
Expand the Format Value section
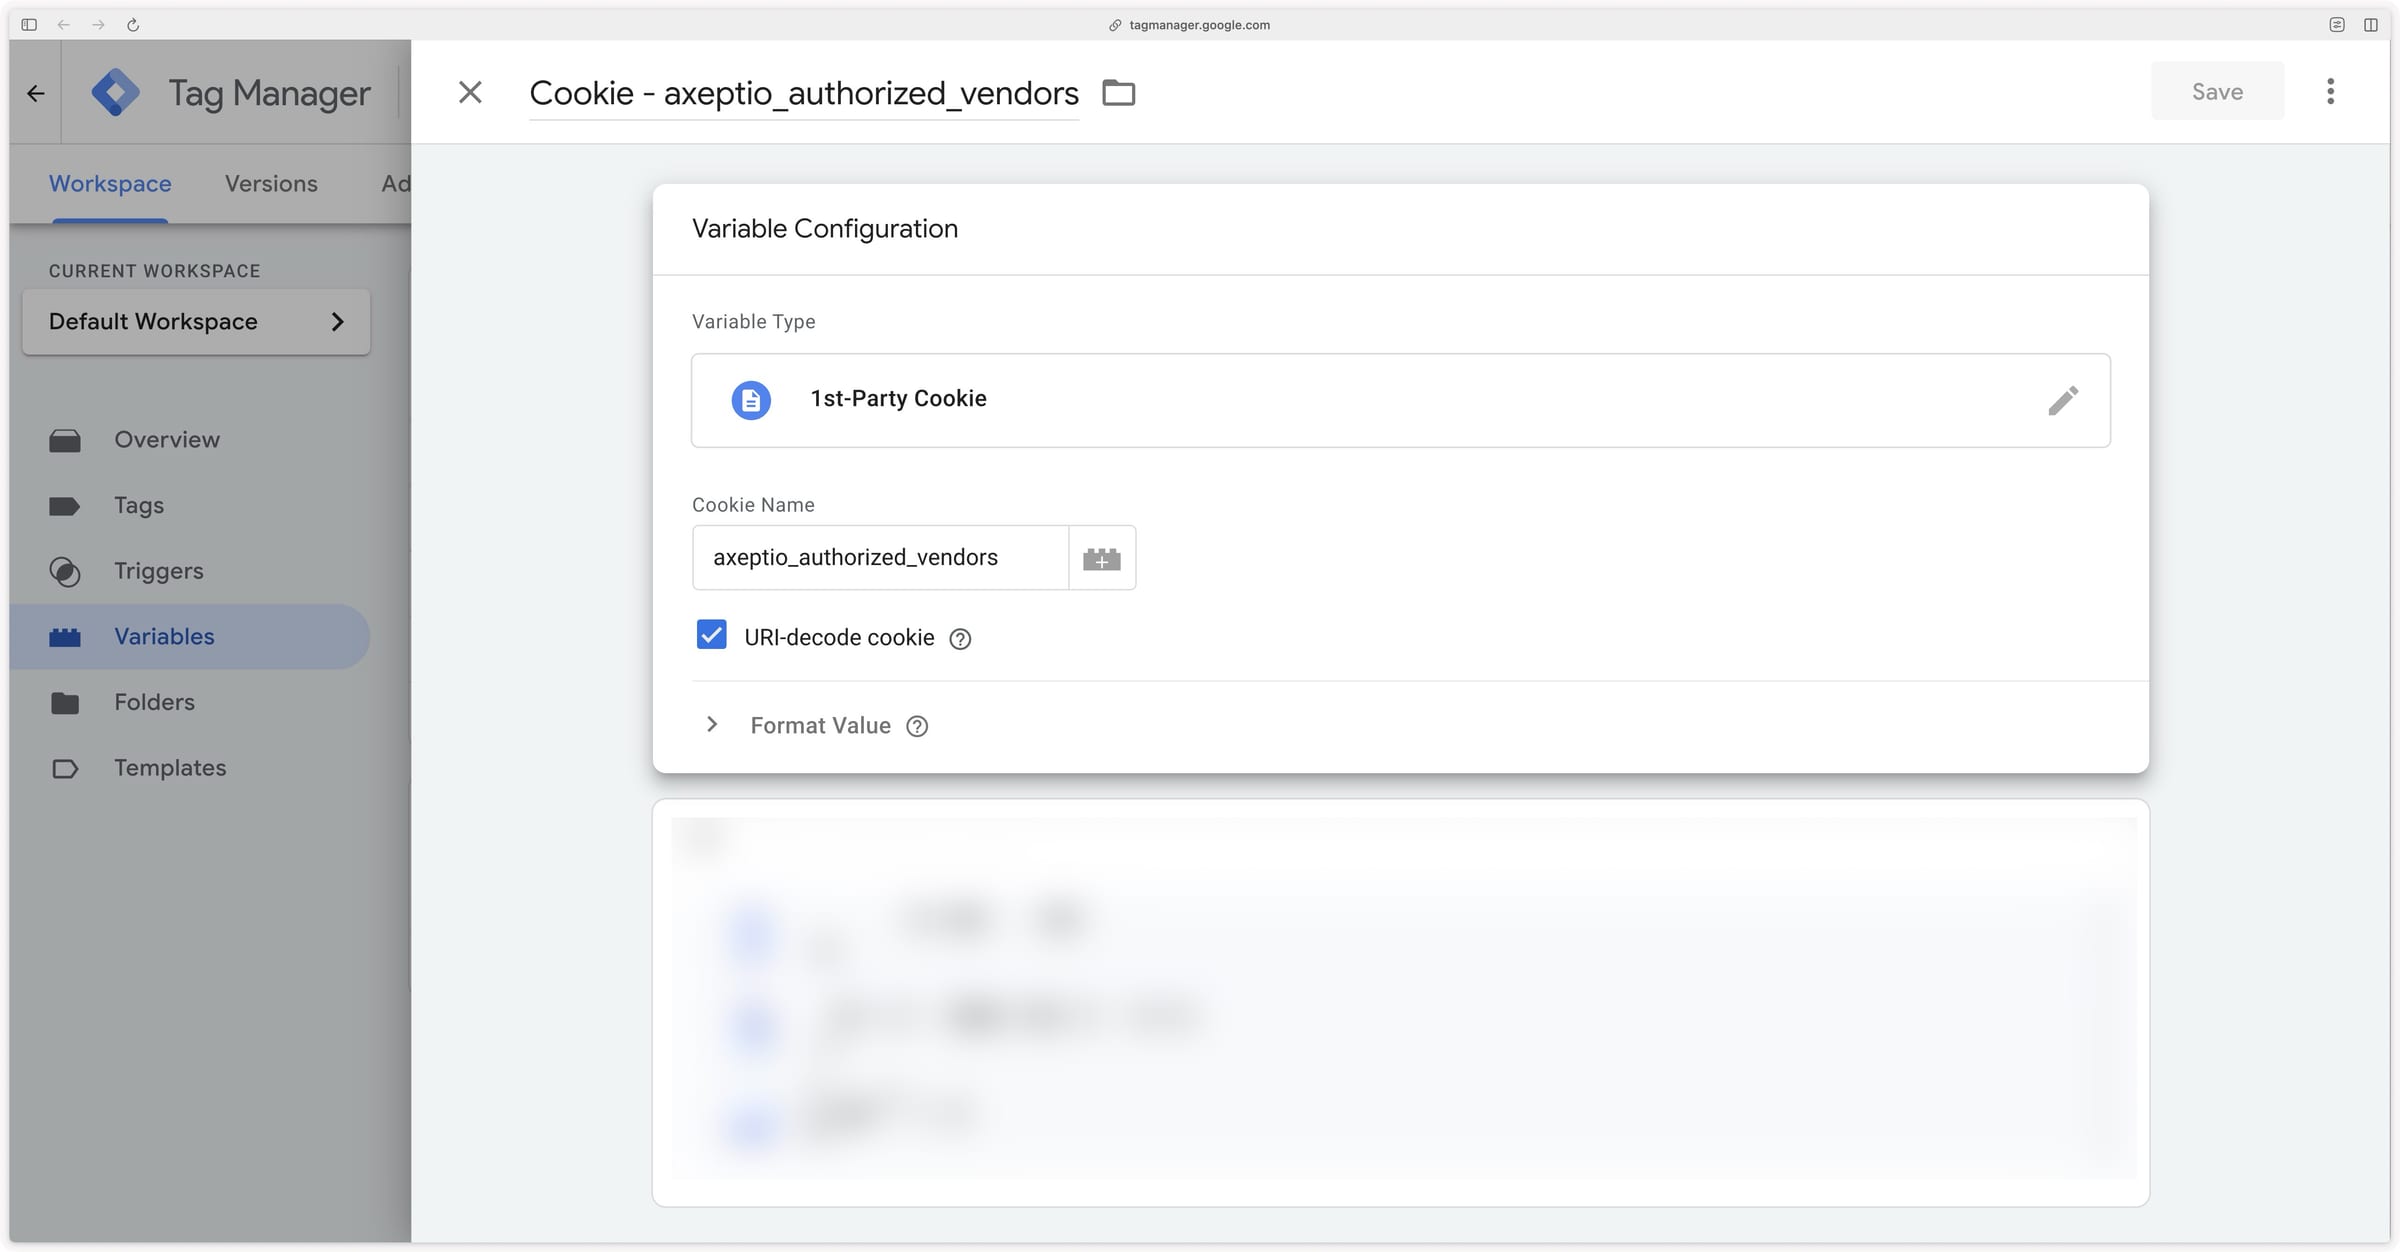[x=712, y=725]
